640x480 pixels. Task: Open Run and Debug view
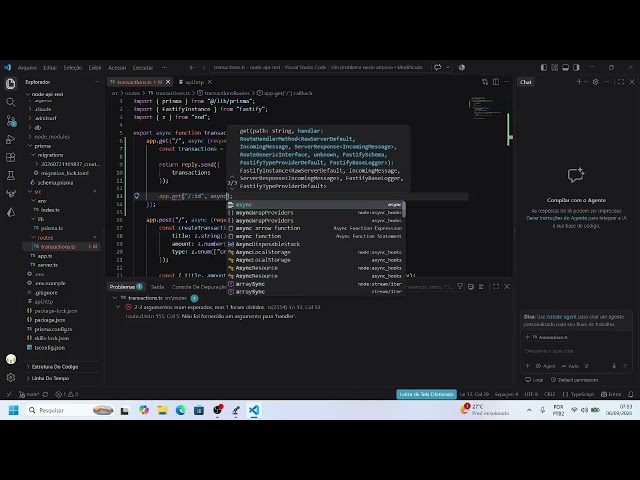11,139
